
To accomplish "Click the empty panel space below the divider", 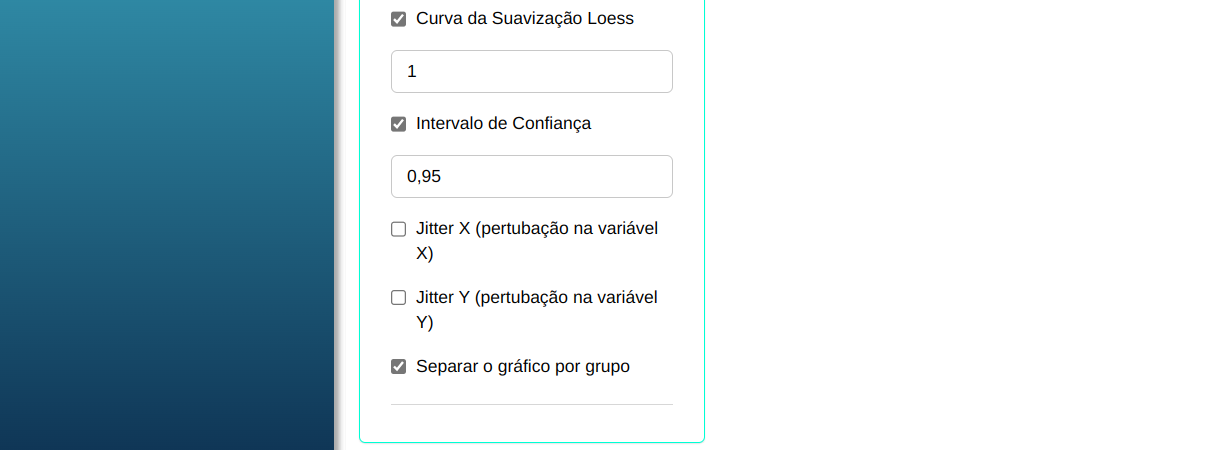I will pos(531,423).
